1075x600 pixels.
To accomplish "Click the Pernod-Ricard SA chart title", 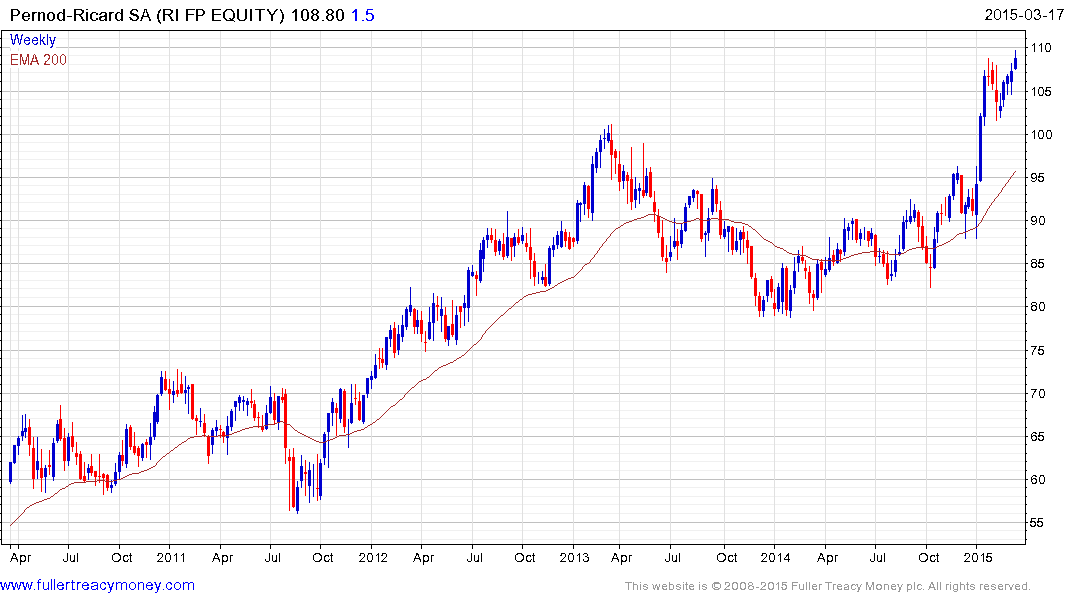I will click(x=147, y=15).
